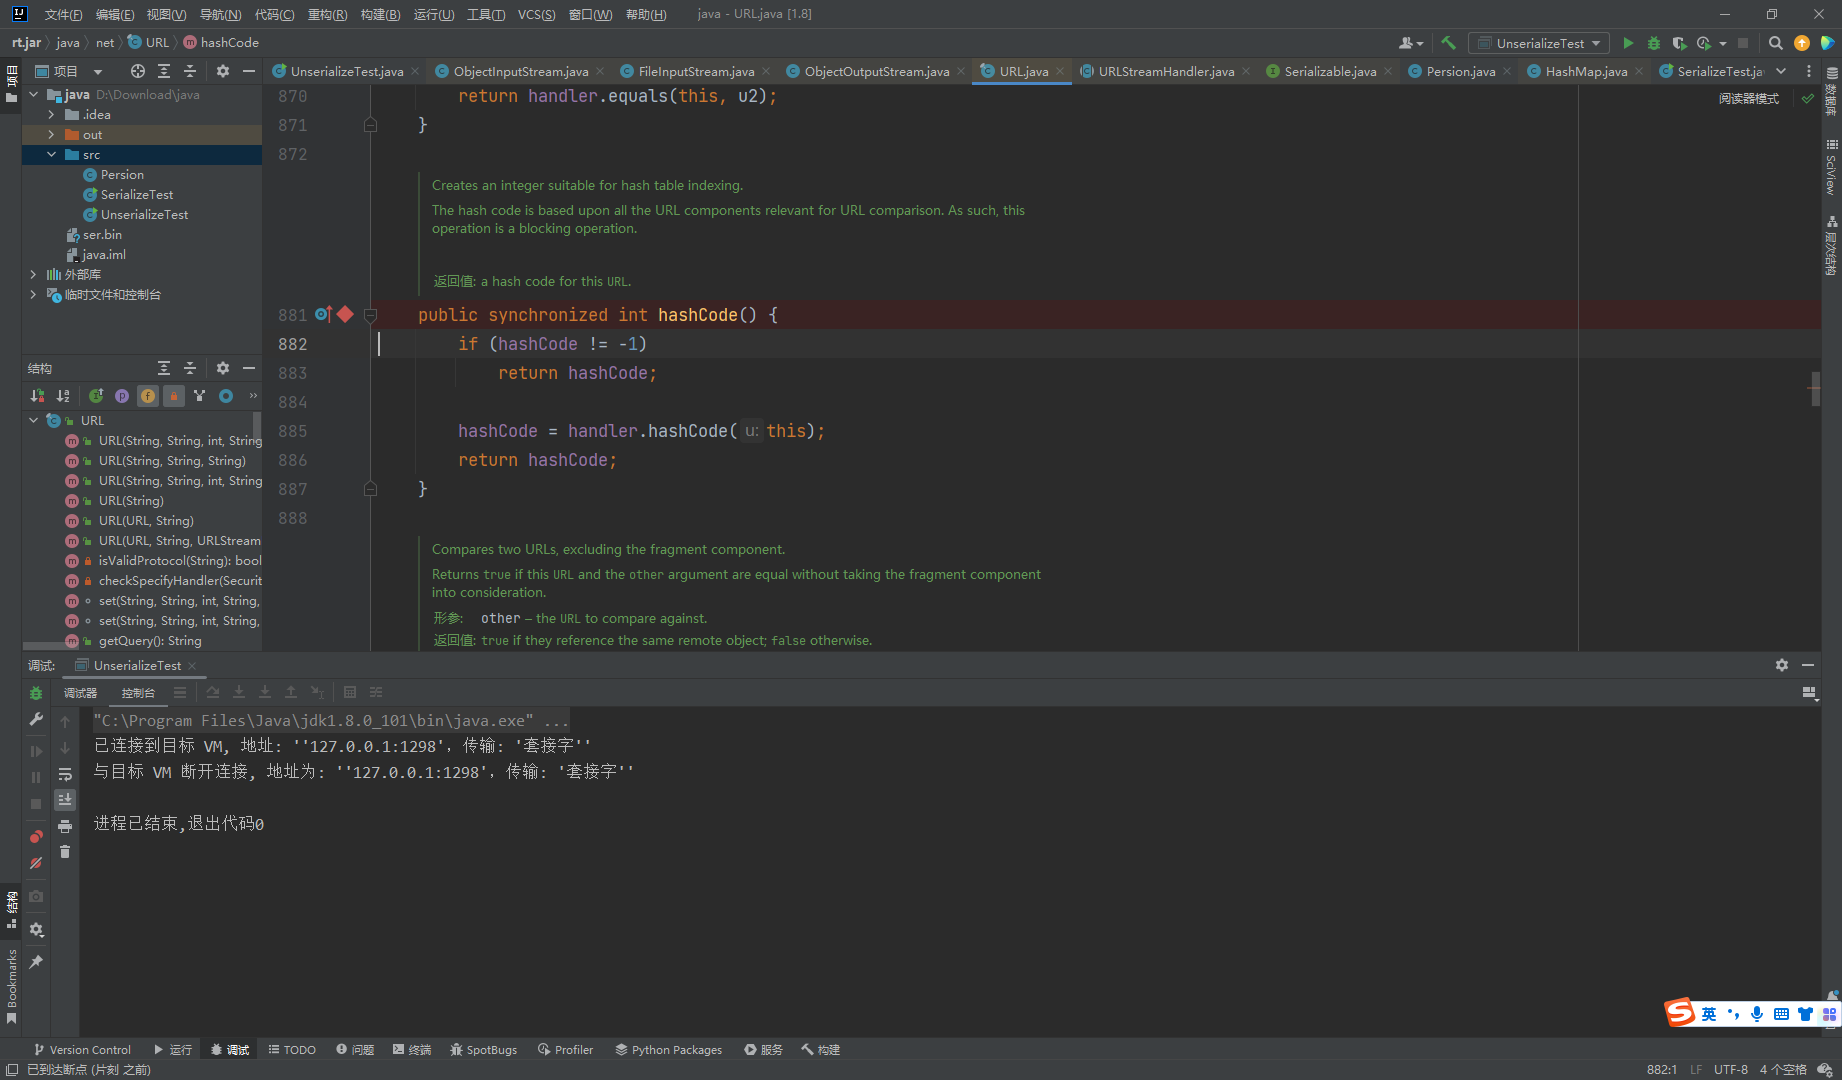
Task: Collapse the src folder
Action: pos(51,155)
